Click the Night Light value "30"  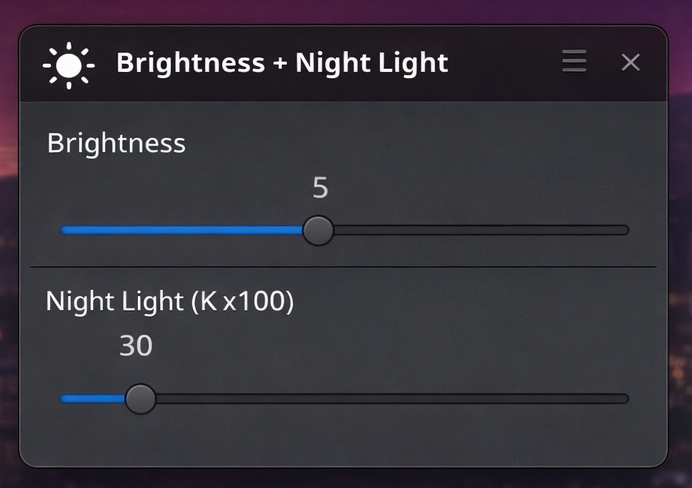pyautogui.click(x=136, y=346)
